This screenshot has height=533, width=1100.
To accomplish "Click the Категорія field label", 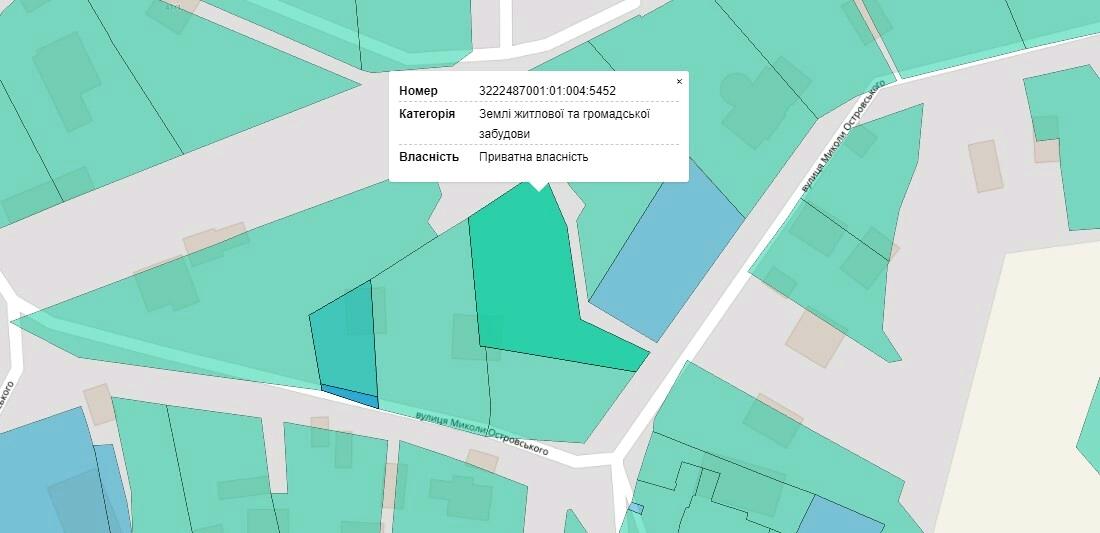I will coord(428,114).
